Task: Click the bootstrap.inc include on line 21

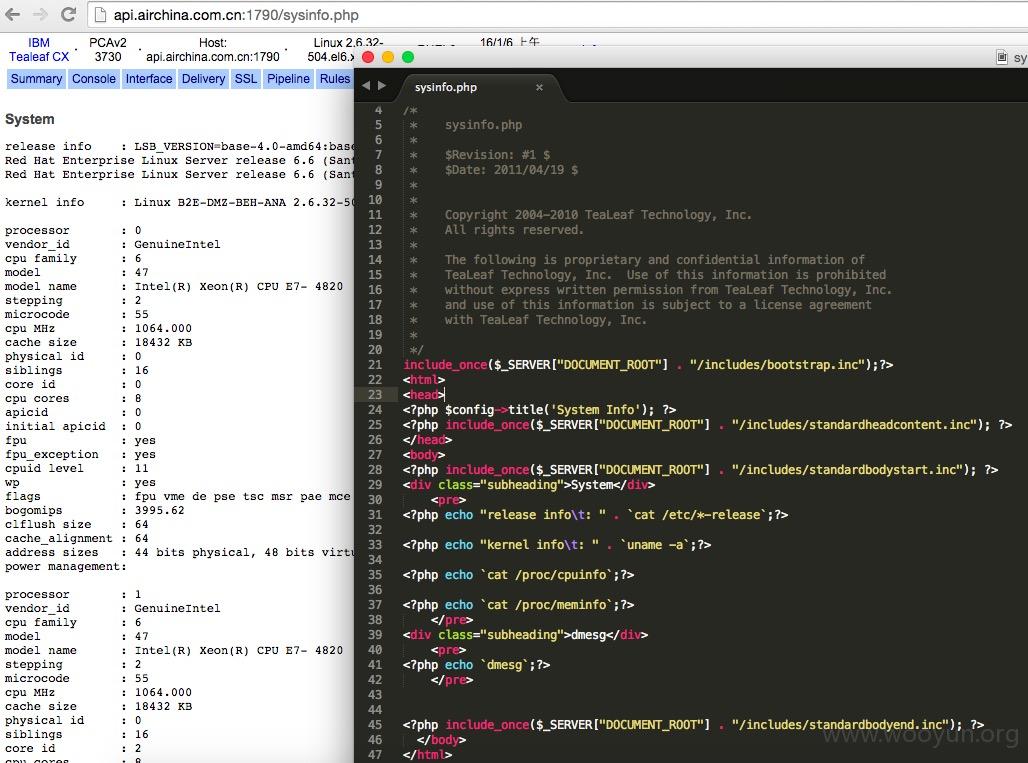Action: 778,364
